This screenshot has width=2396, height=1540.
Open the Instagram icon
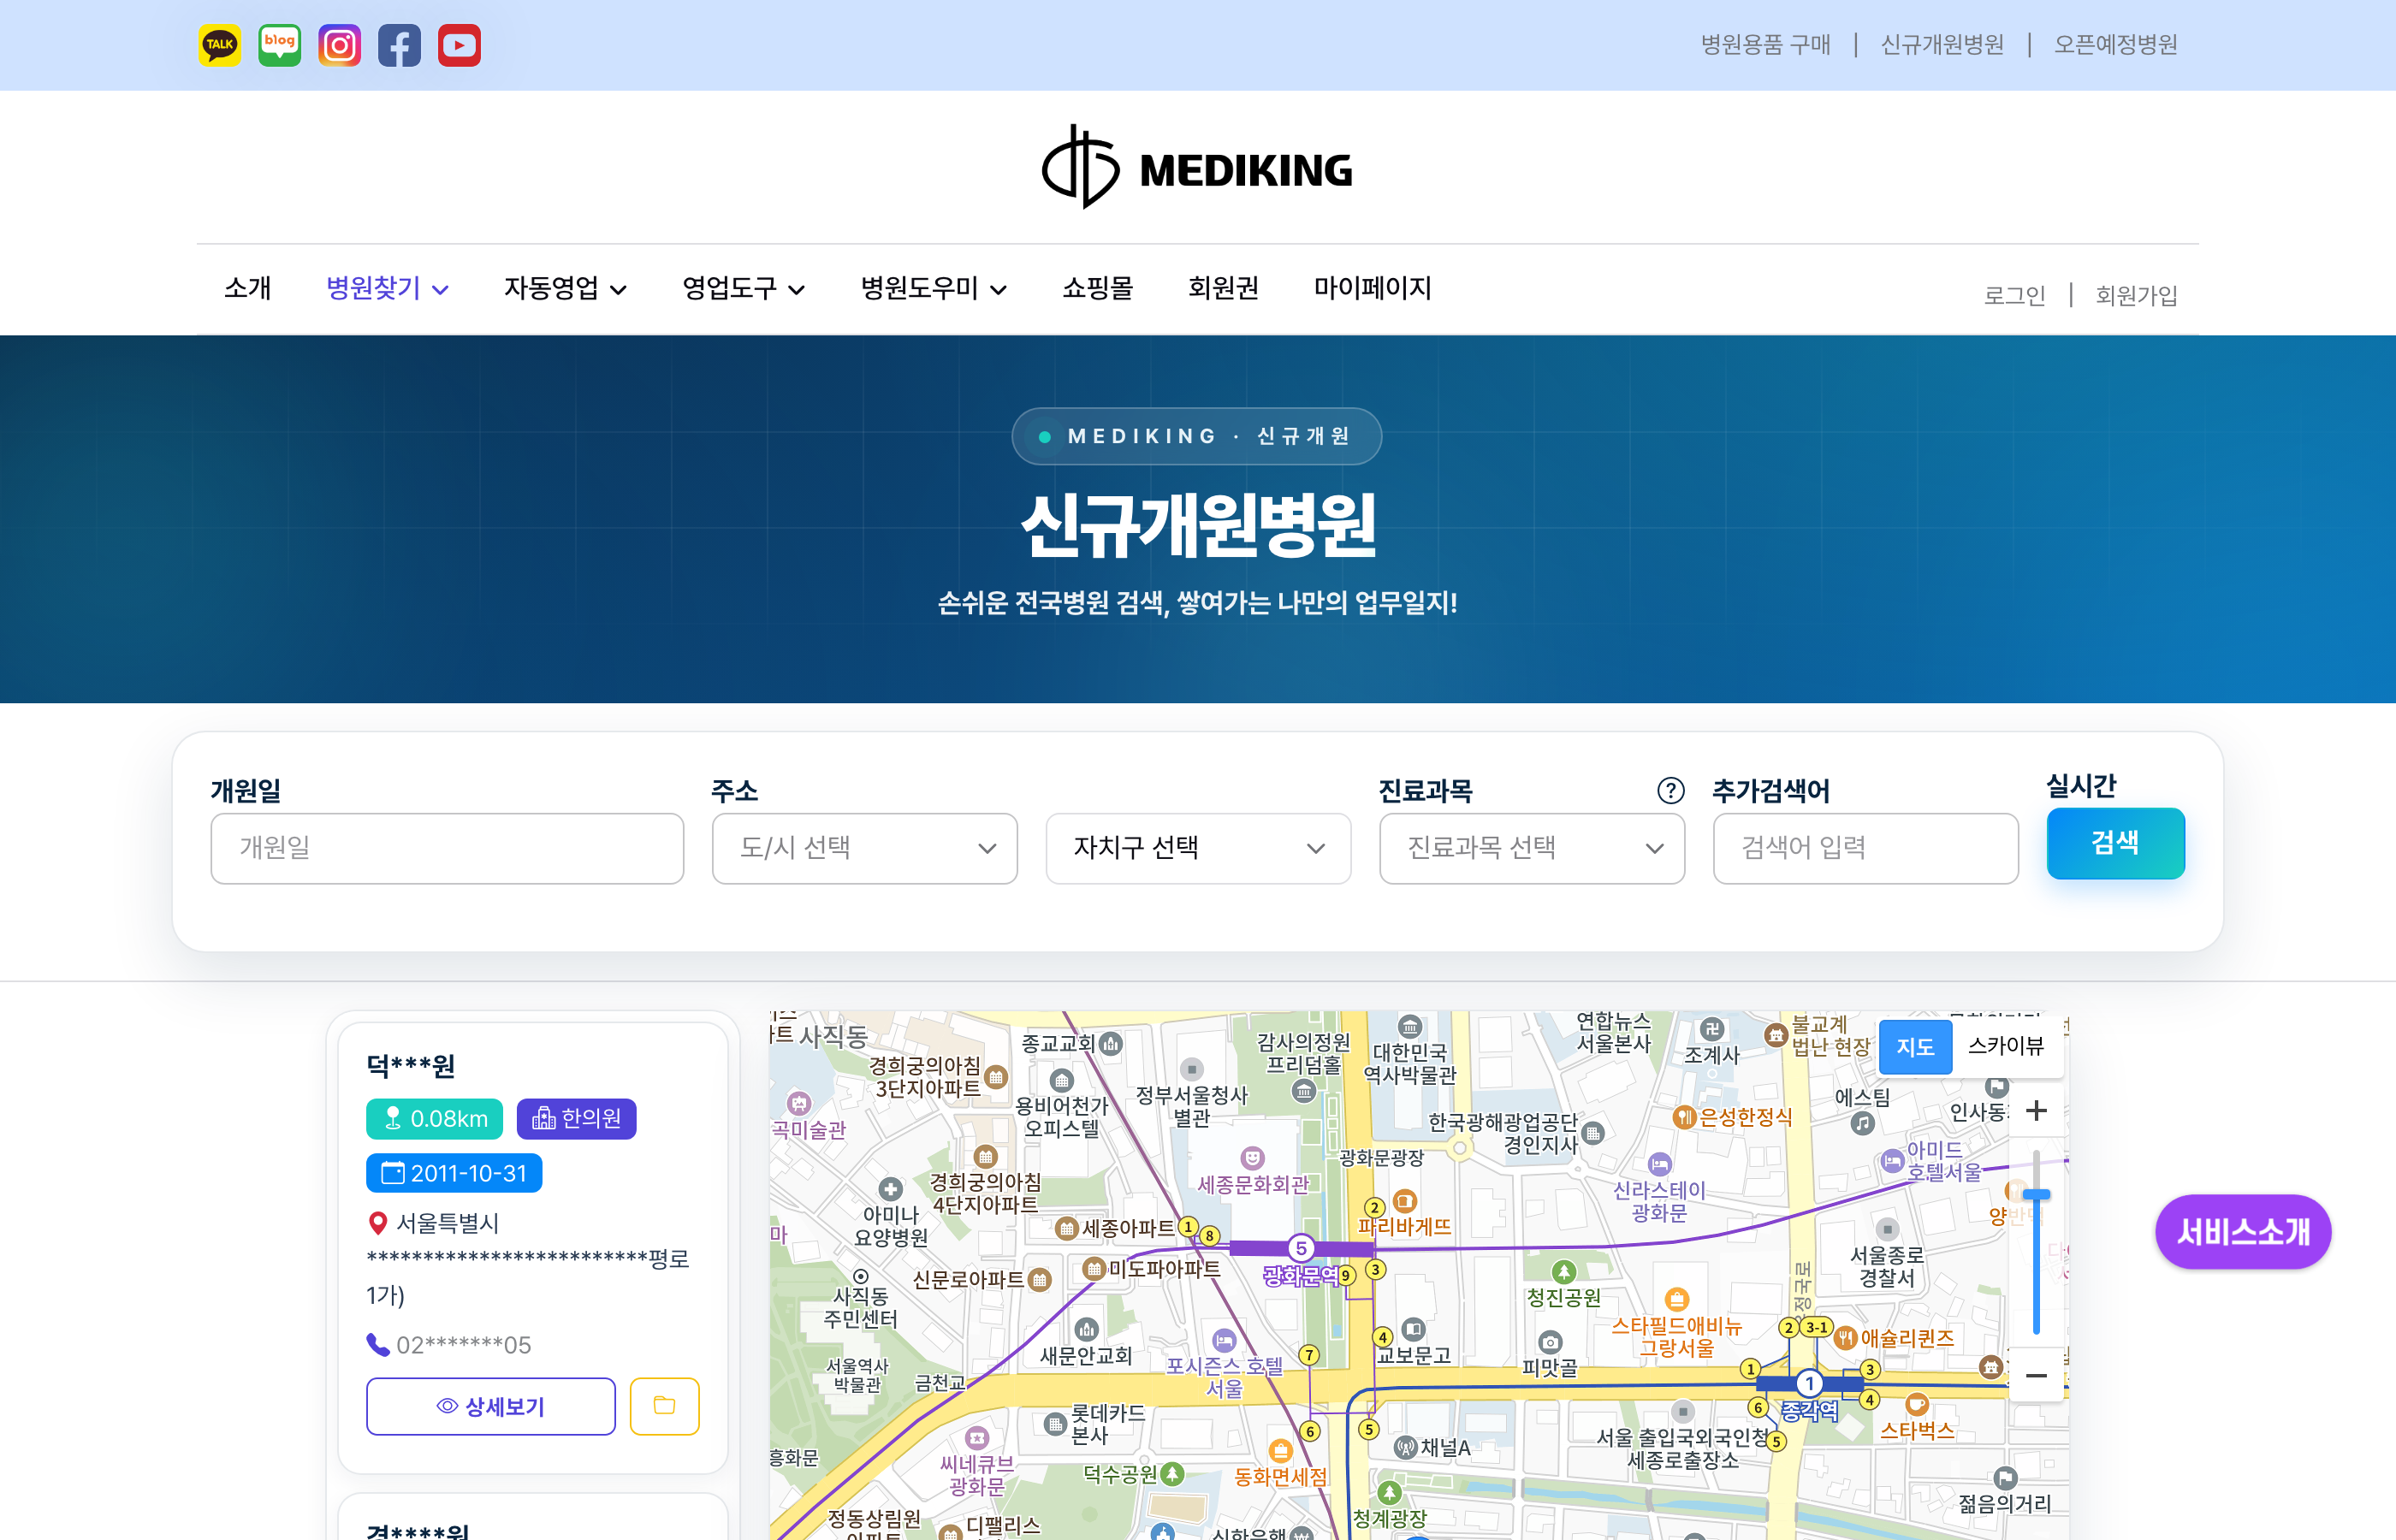pyautogui.click(x=339, y=45)
